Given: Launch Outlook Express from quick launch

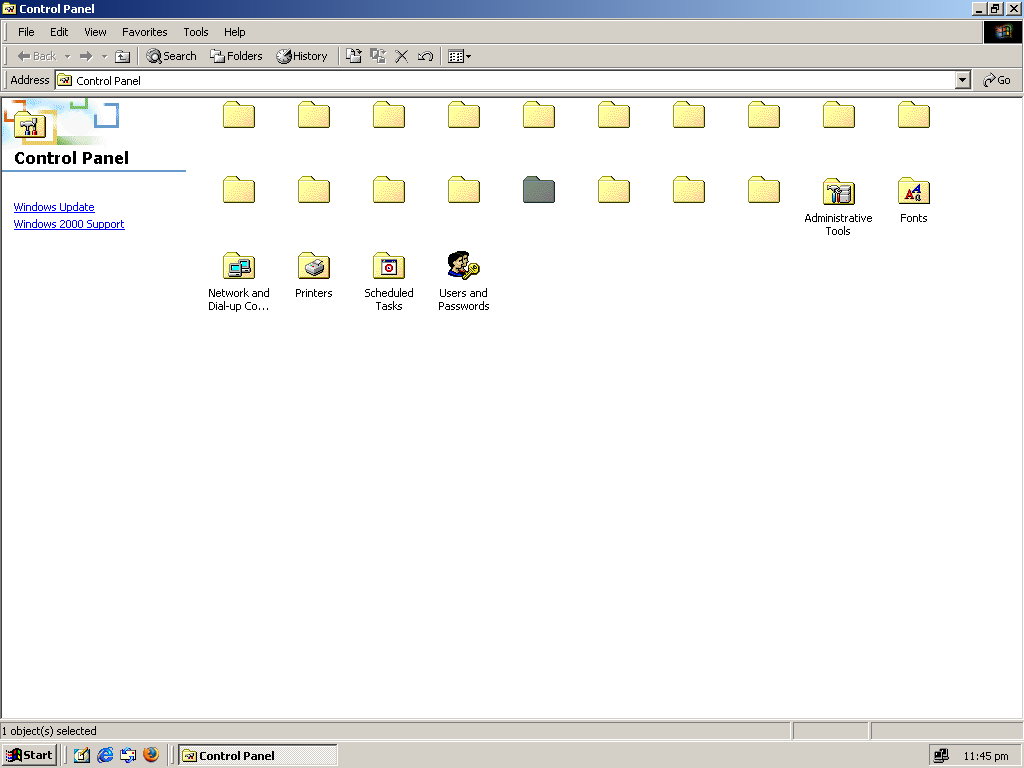Looking at the screenshot, I should (x=128, y=756).
